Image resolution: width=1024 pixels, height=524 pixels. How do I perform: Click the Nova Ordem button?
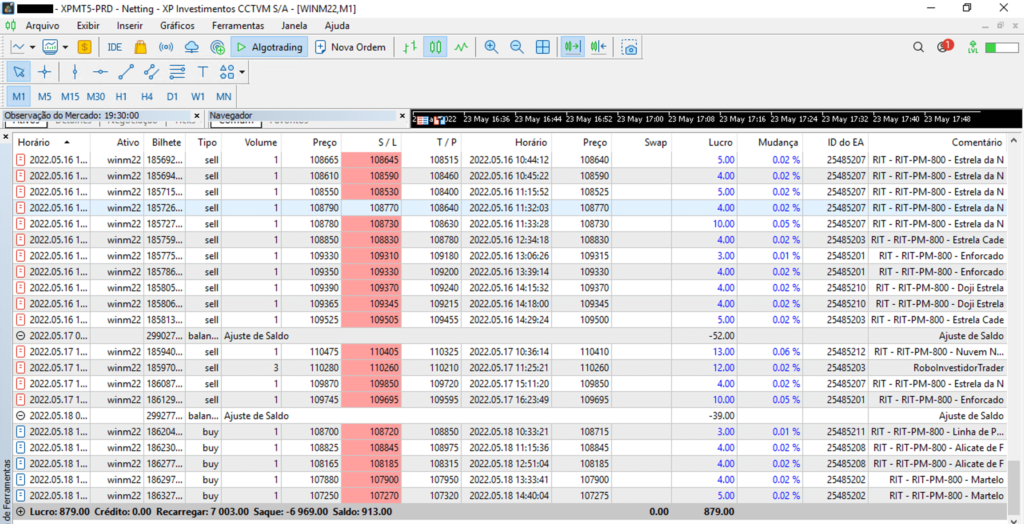tap(349, 47)
